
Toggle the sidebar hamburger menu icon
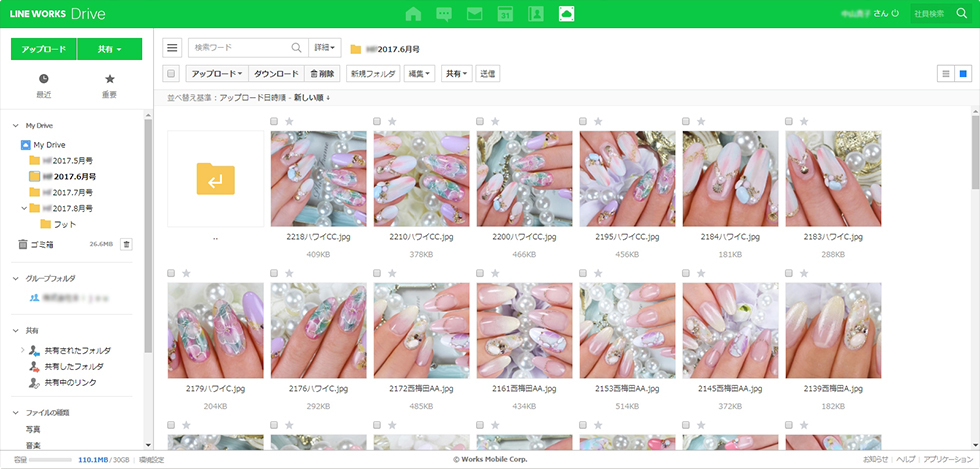coord(172,48)
